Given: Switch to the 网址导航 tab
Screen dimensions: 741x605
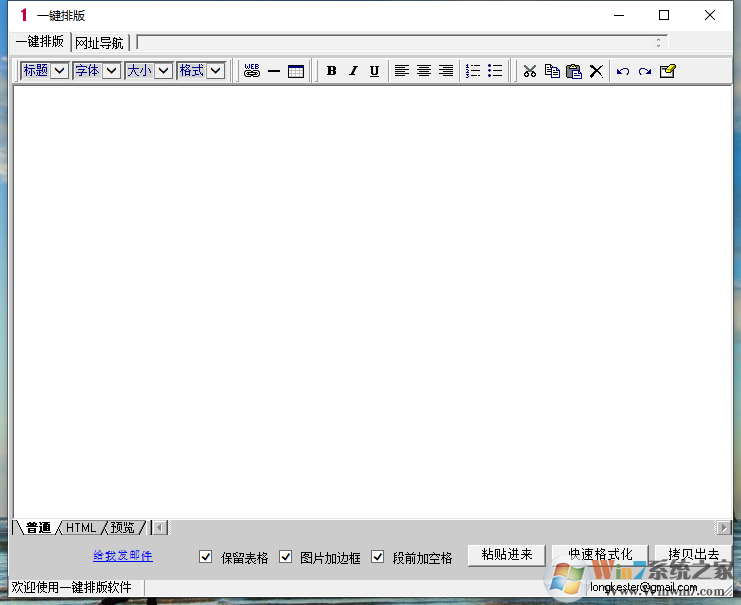Looking at the screenshot, I should point(99,42).
